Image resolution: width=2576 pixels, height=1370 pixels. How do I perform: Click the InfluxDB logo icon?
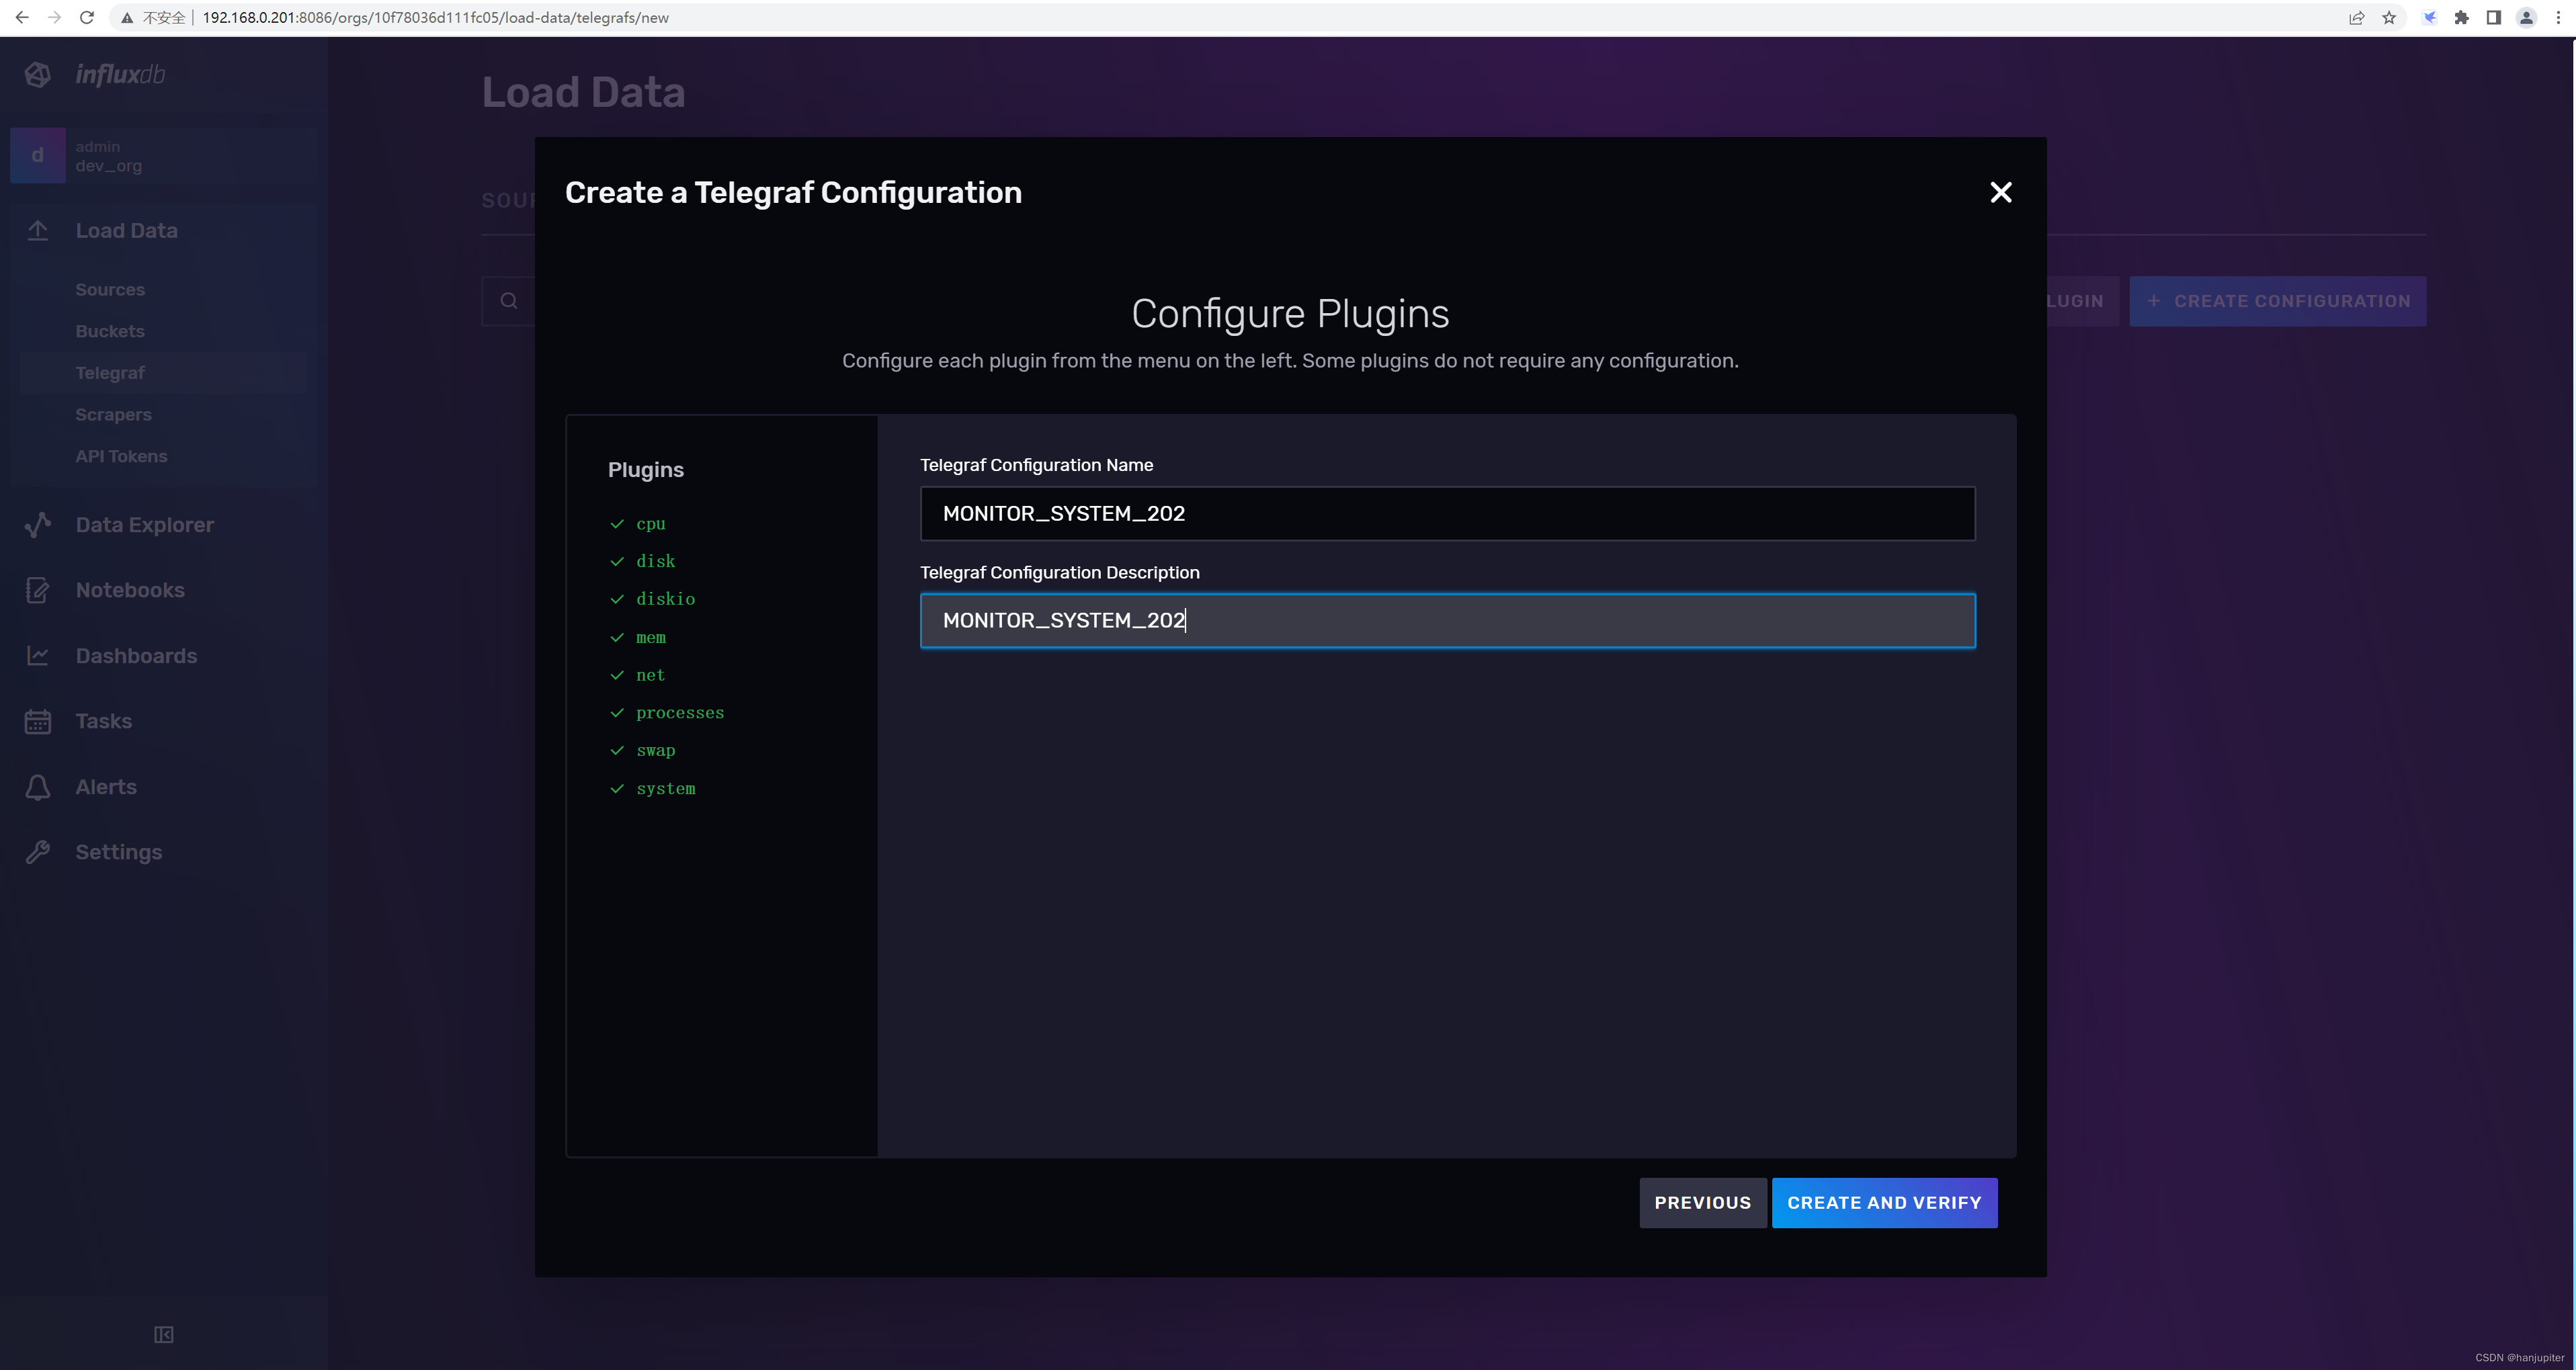pos(38,75)
